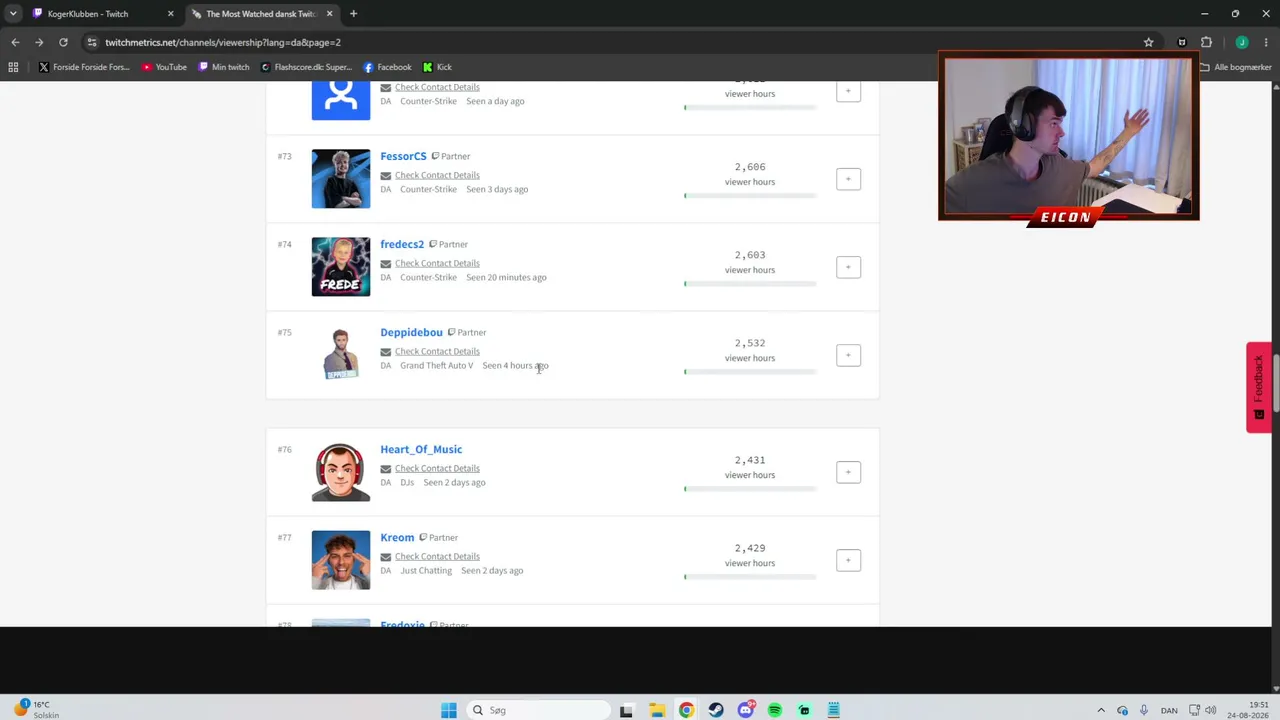Open the Chrome apps grid icon
The width and height of the screenshot is (1280, 720).
13,67
